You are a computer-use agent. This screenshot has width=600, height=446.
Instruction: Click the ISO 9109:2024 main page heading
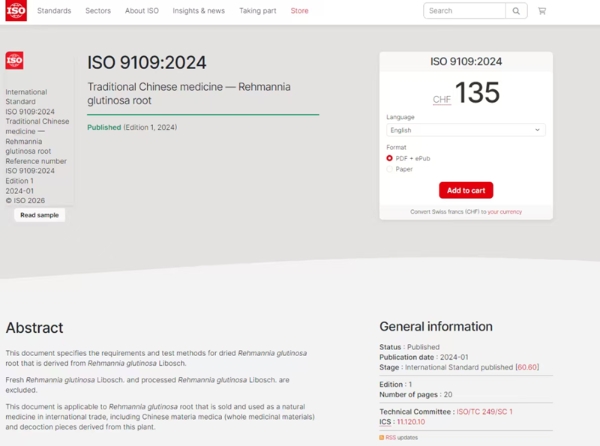(147, 63)
